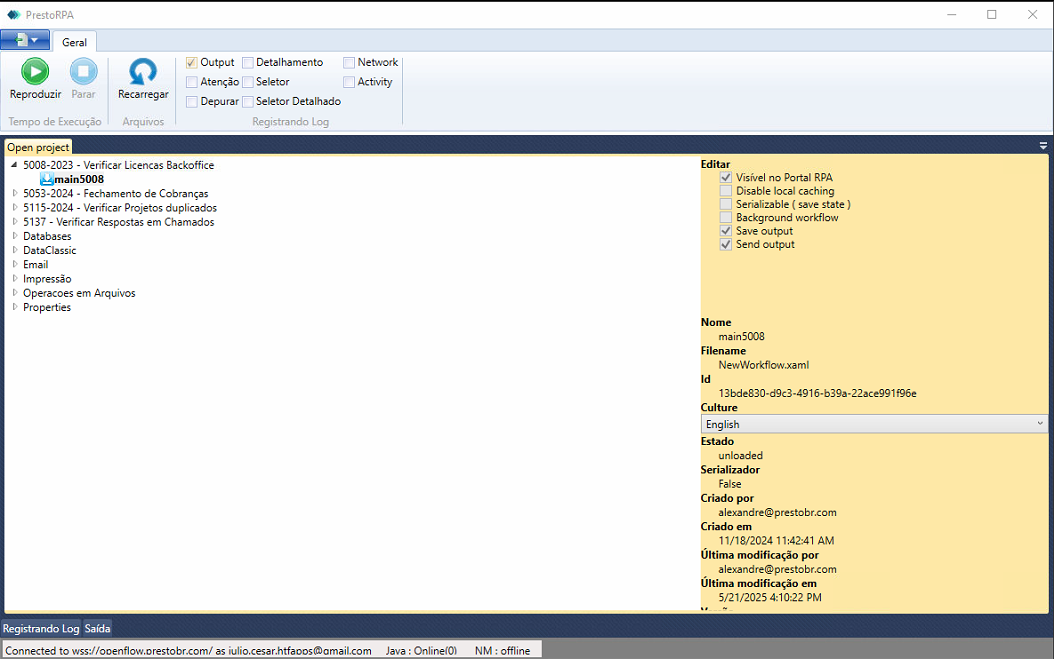
Task: Click the panel pin icon at top right
Action: click(1043, 146)
